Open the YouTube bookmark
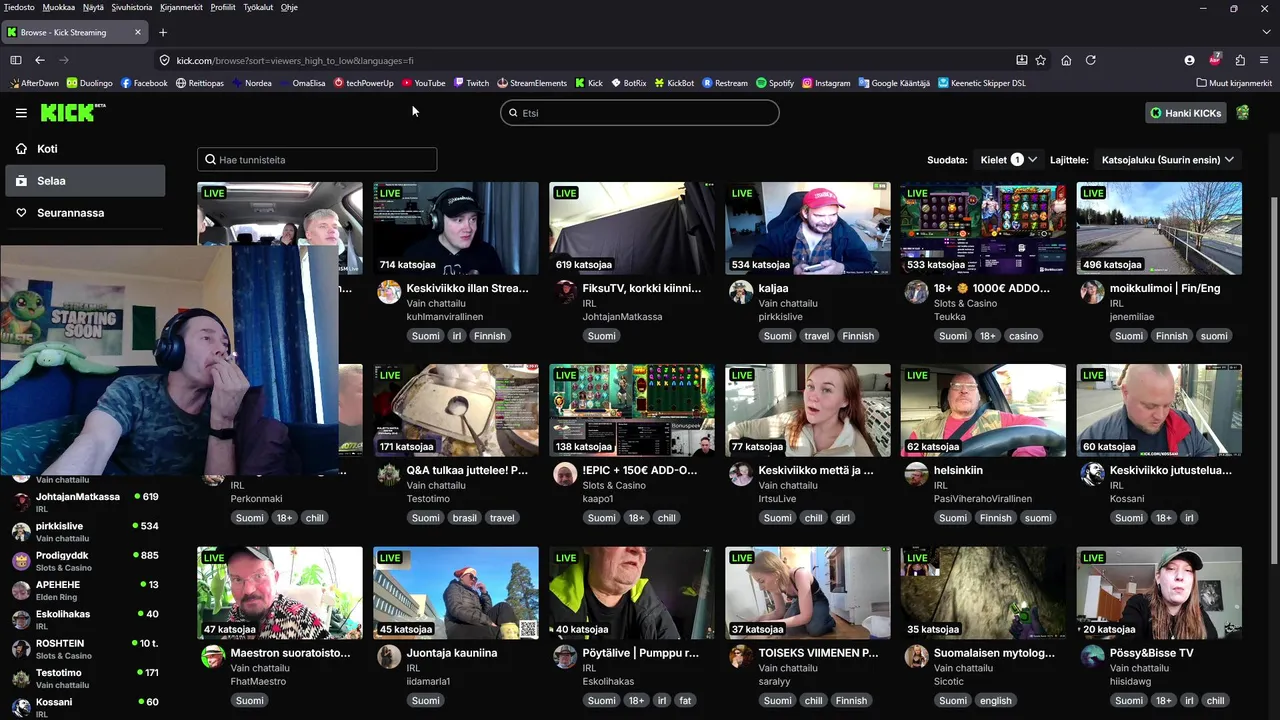The height and width of the screenshot is (720, 1280). tap(423, 83)
